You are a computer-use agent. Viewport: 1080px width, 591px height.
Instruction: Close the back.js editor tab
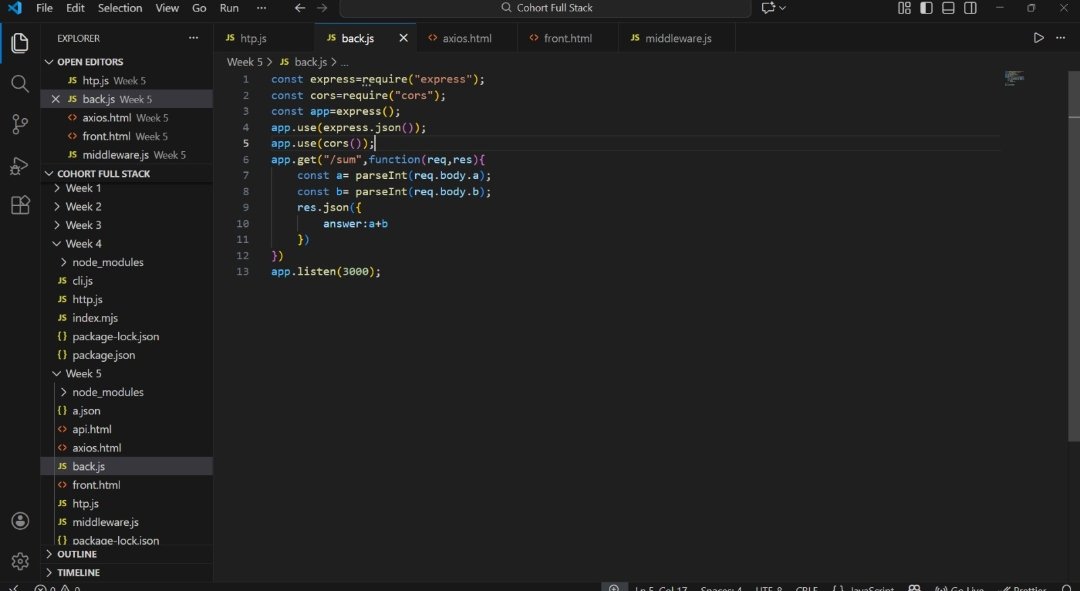(x=404, y=38)
